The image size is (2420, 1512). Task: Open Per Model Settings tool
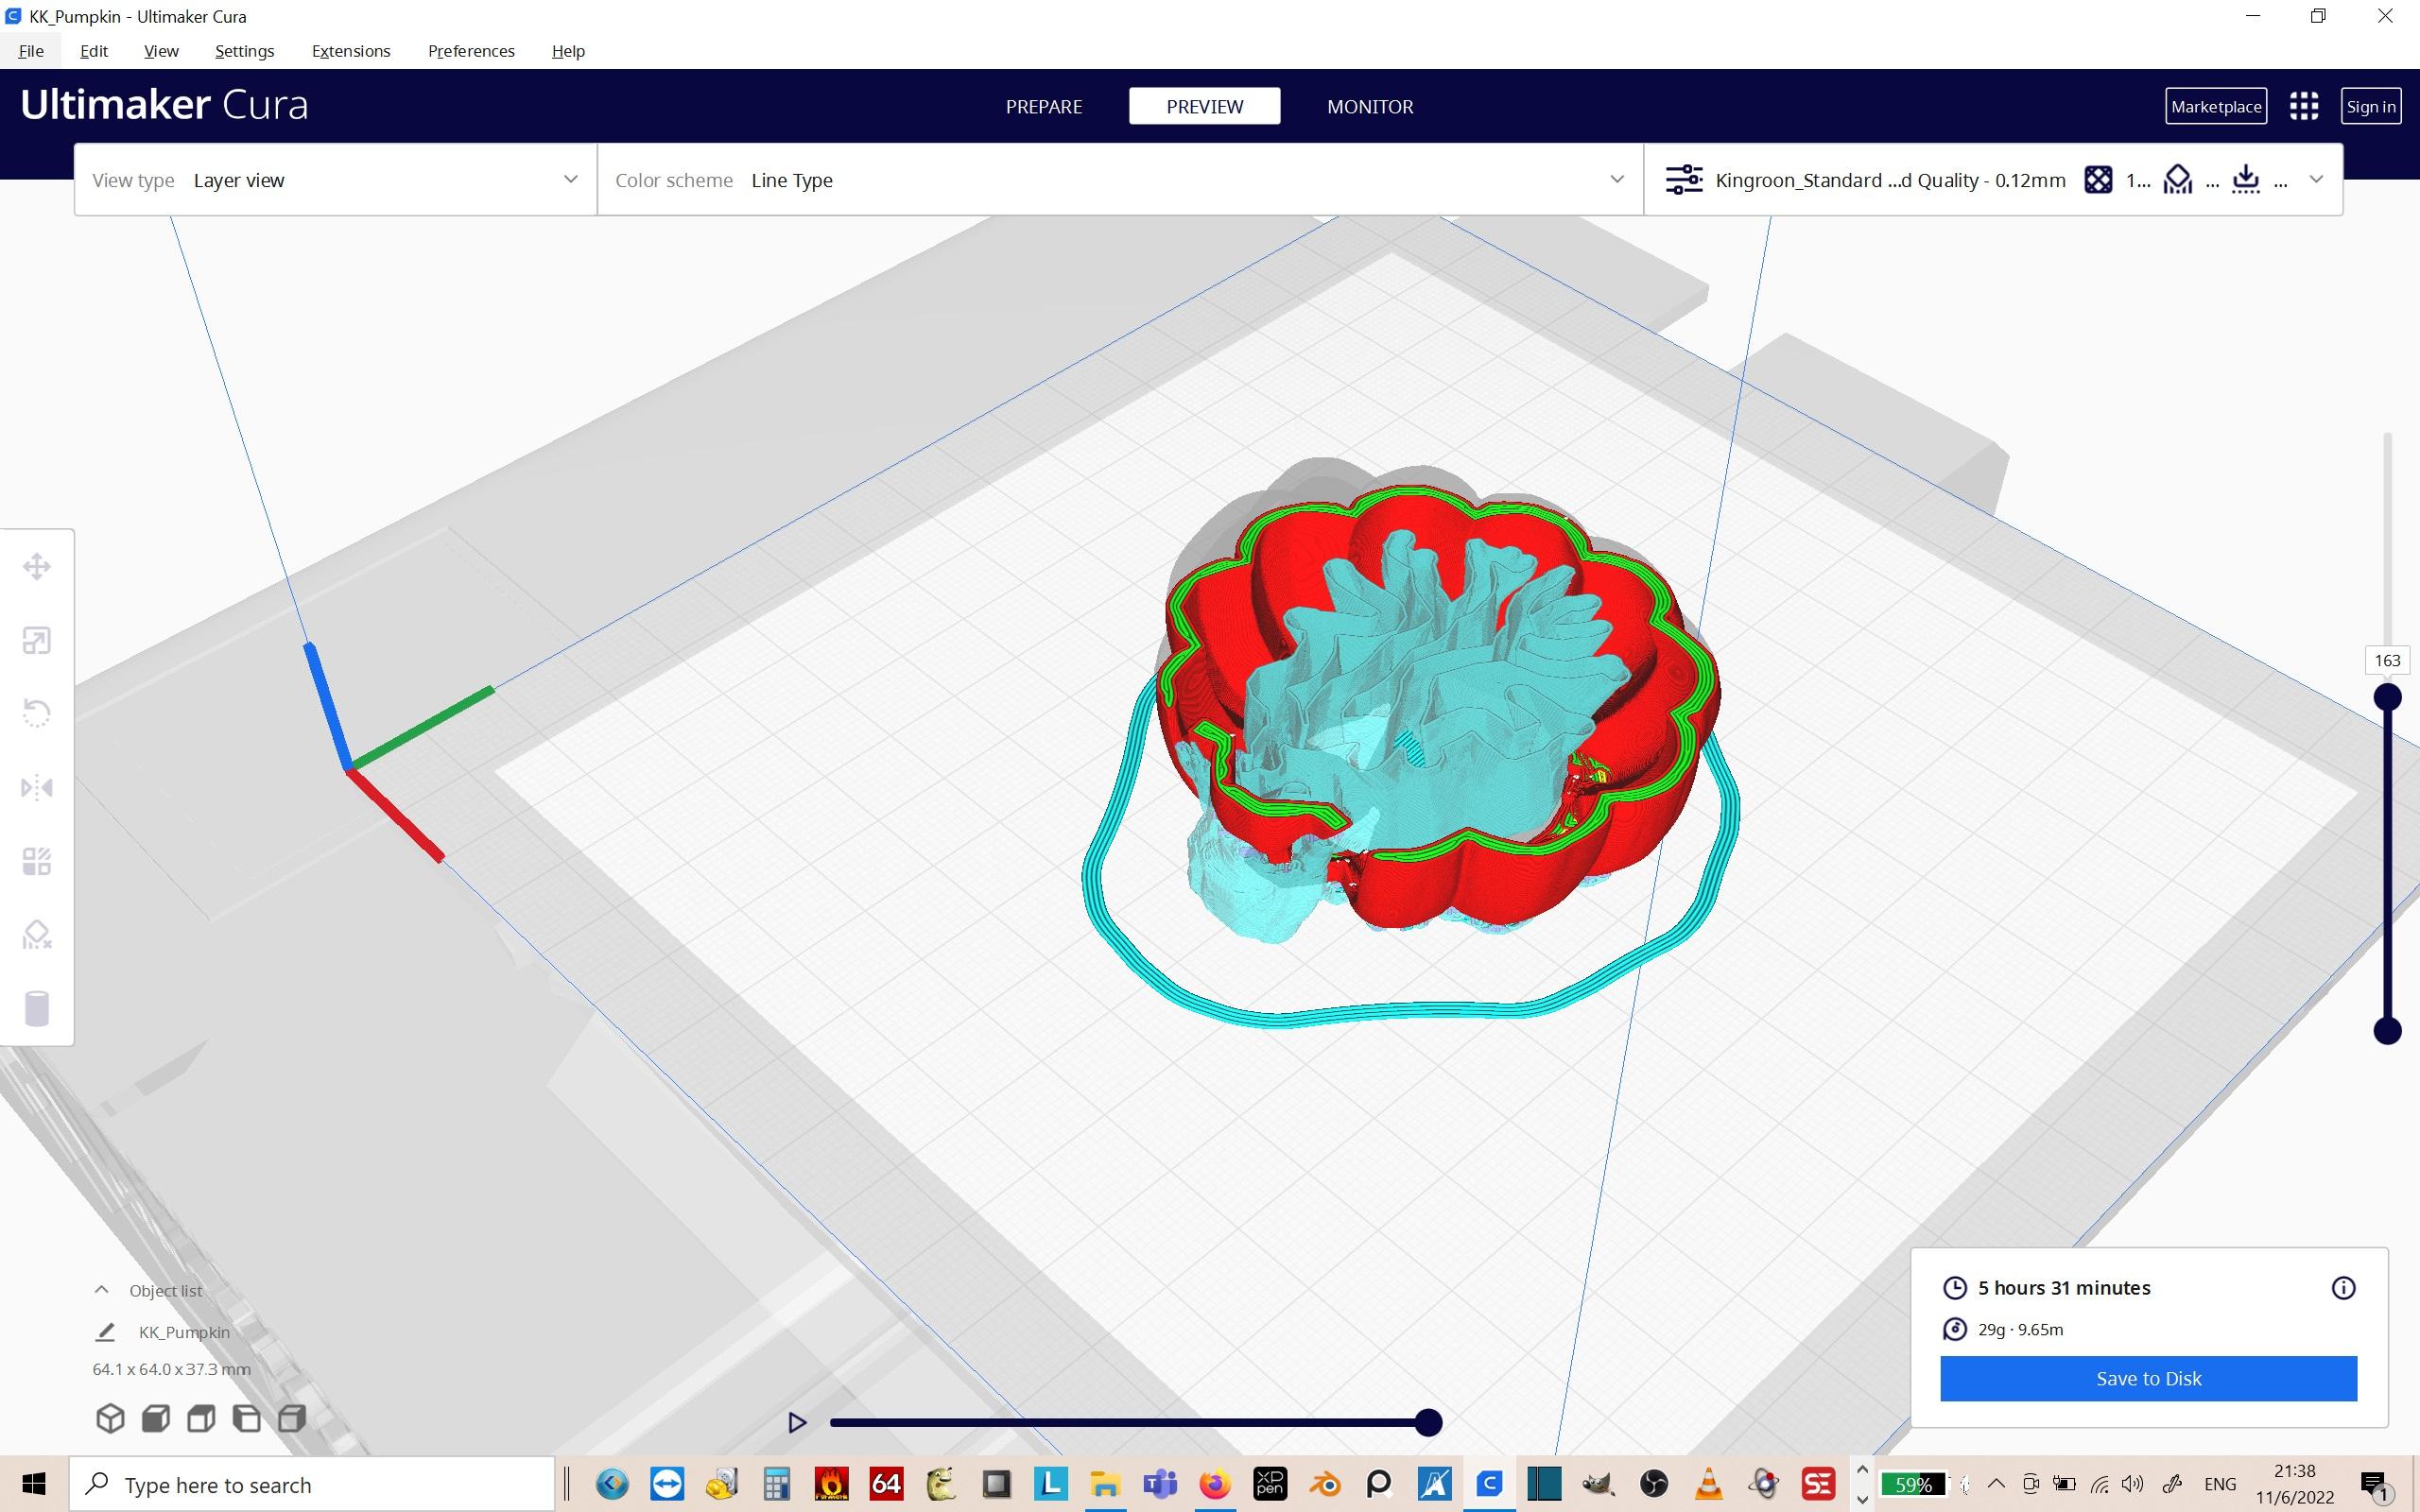[37, 861]
